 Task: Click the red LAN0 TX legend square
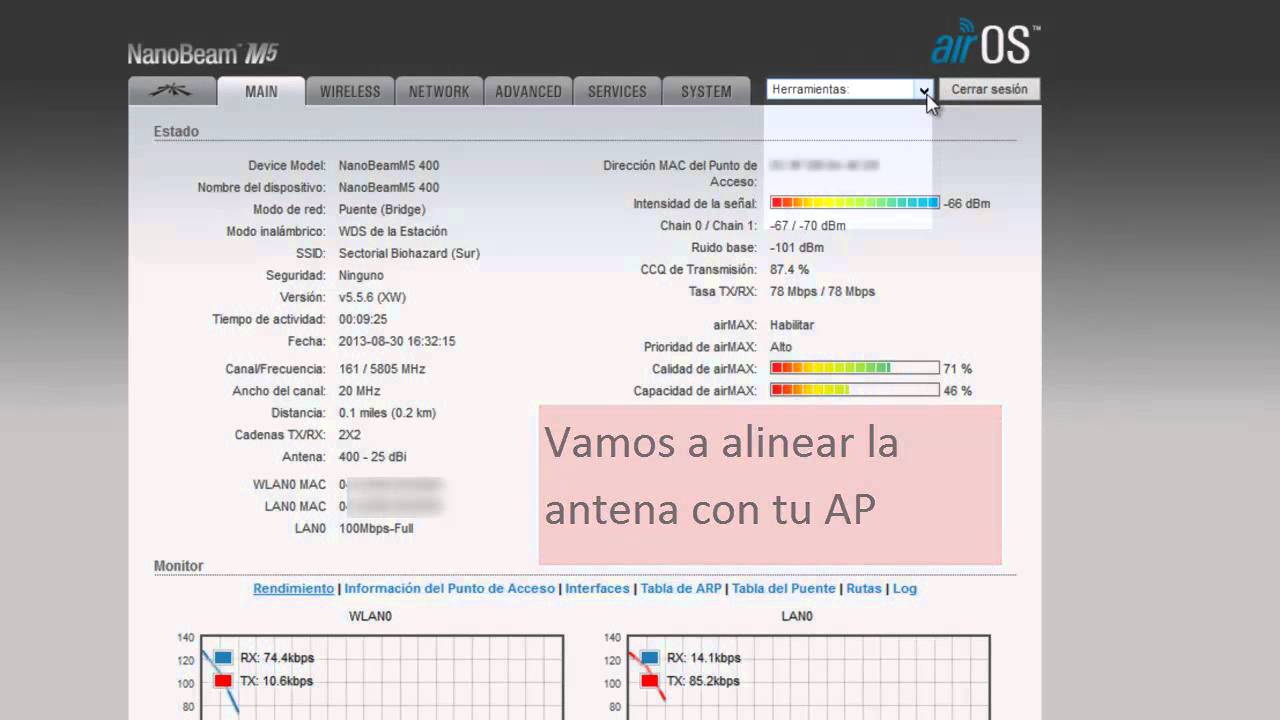point(650,681)
